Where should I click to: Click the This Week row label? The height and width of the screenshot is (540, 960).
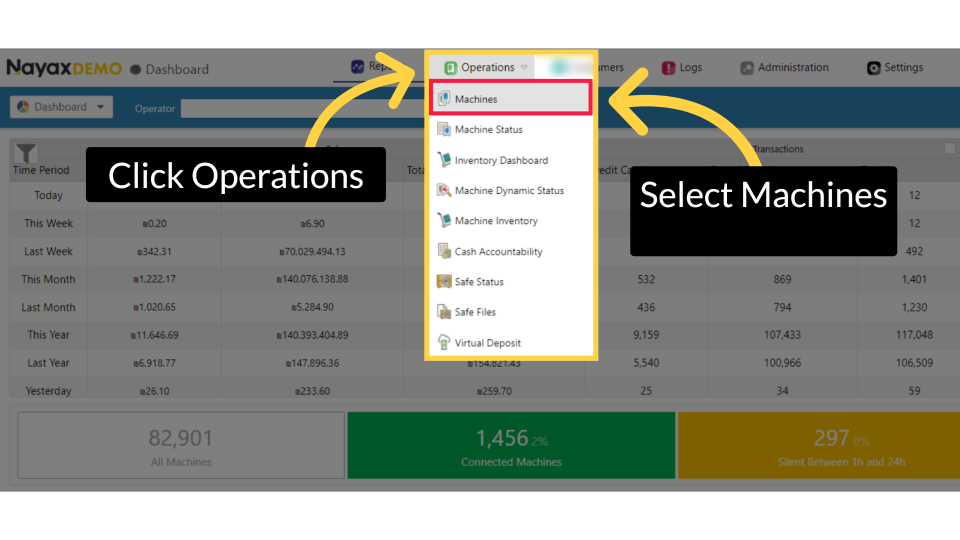click(48, 223)
